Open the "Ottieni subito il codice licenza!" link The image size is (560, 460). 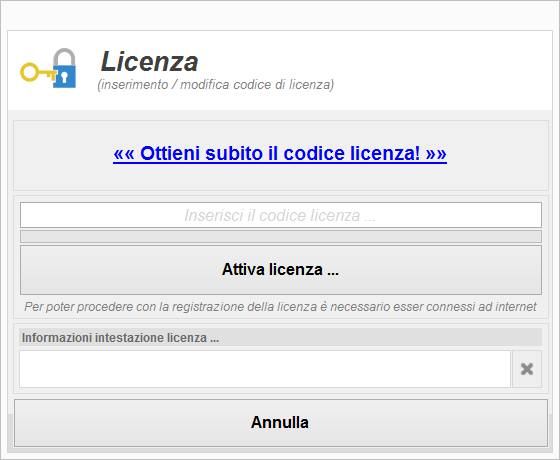tap(280, 154)
